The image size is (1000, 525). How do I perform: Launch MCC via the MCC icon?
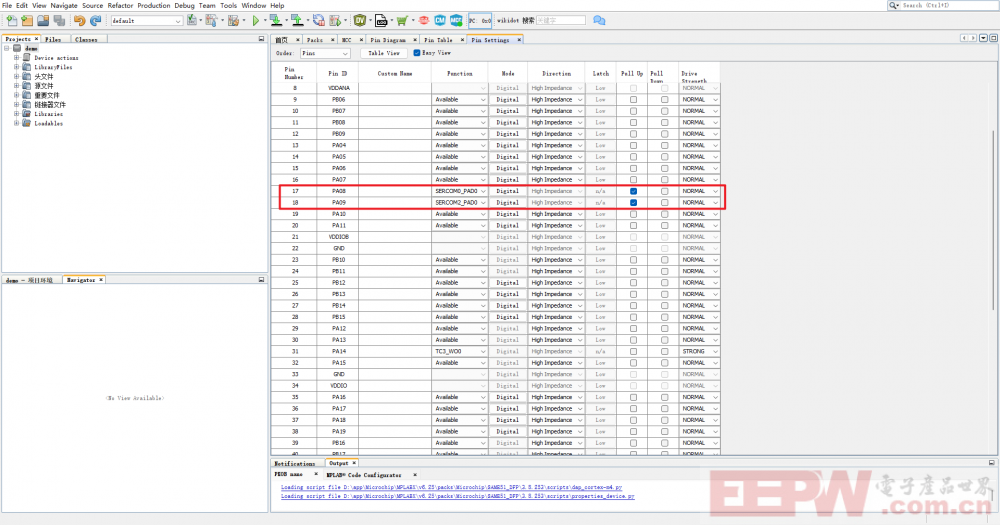(x=457, y=20)
